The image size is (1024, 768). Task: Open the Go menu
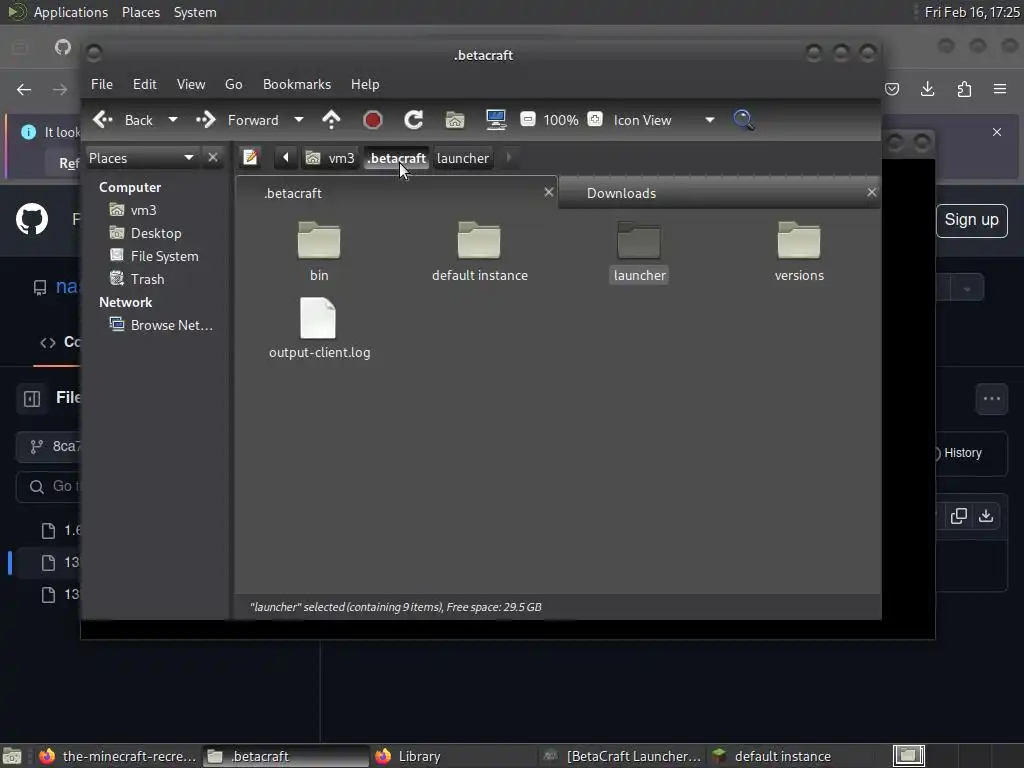point(233,84)
